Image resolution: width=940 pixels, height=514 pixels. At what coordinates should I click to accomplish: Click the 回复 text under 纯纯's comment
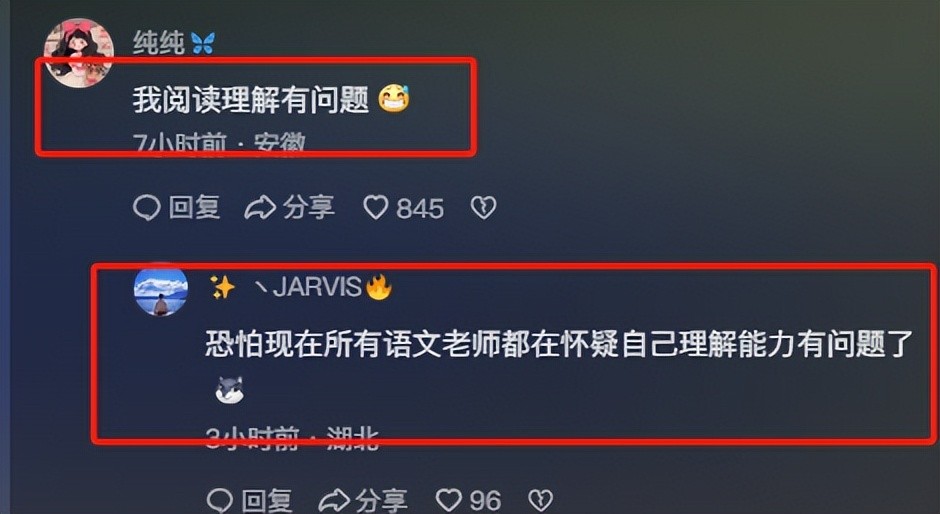194,208
